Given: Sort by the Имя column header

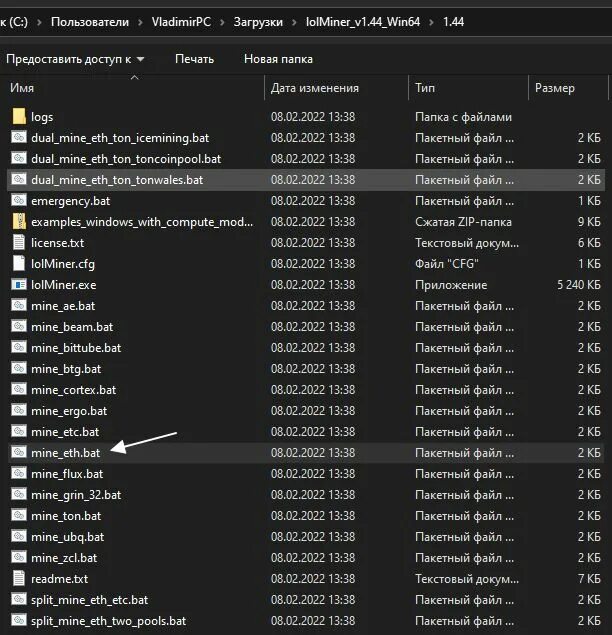Looking at the screenshot, I should (22, 88).
